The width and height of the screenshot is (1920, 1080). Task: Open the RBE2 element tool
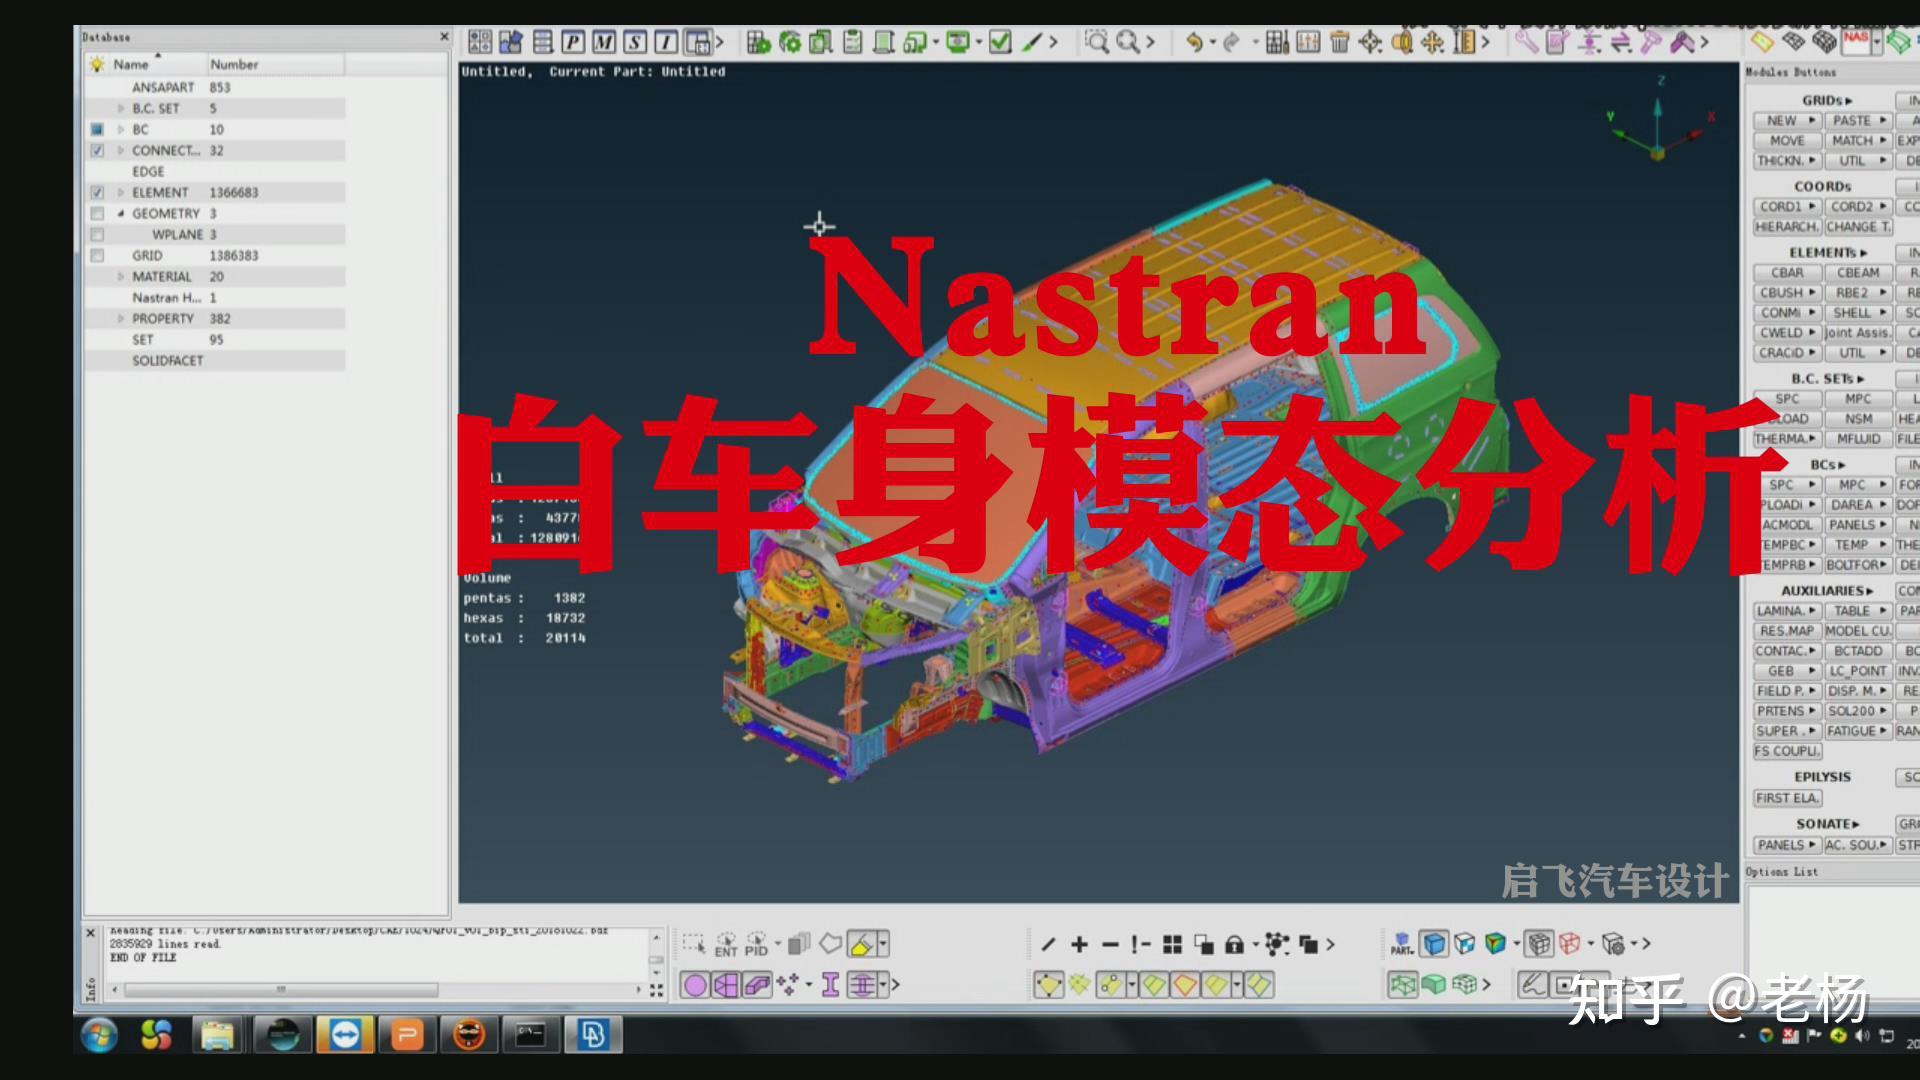pos(1856,292)
